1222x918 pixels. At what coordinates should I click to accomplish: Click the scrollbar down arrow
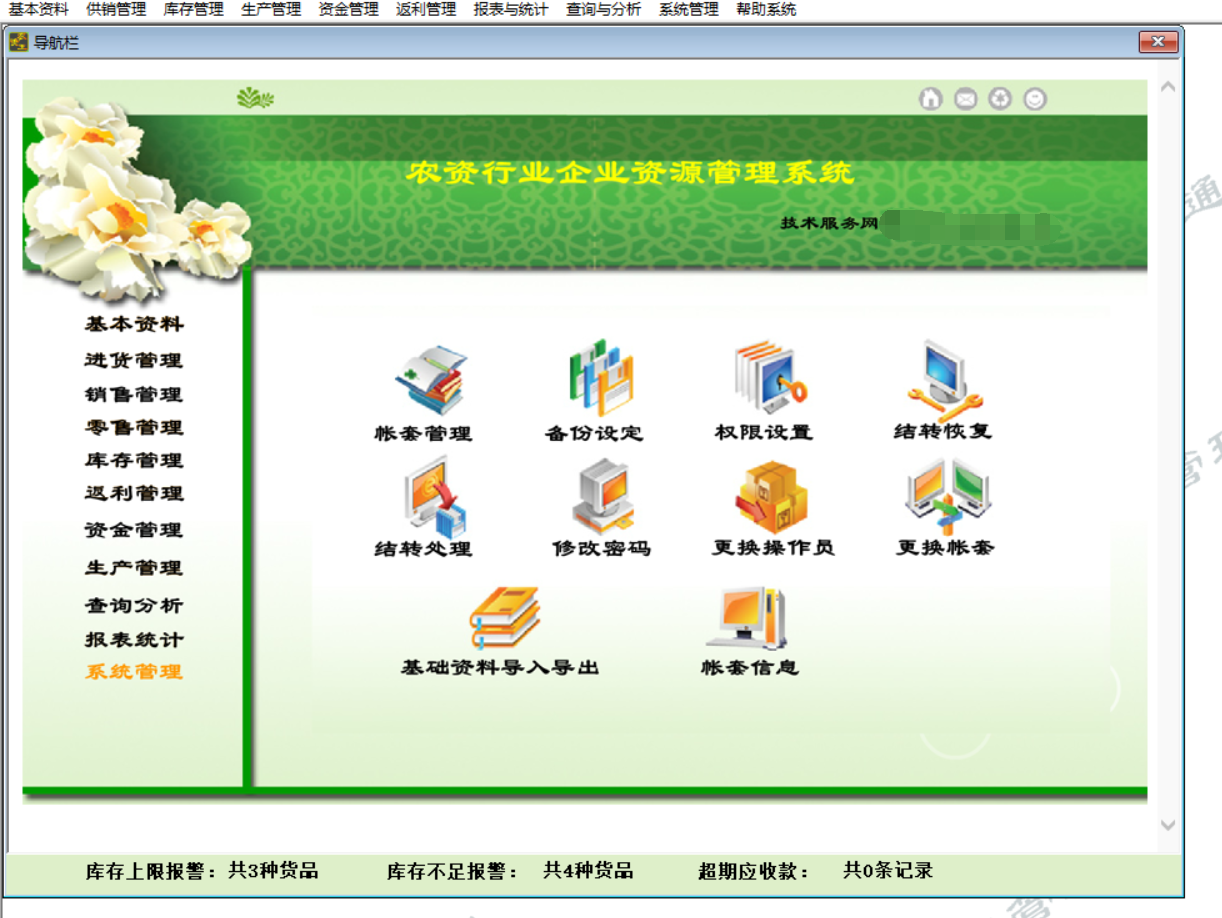1167,825
